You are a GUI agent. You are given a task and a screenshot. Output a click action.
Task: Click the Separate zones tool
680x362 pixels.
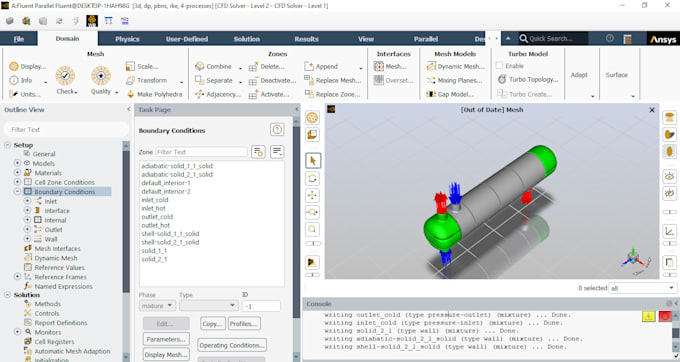click(213, 80)
